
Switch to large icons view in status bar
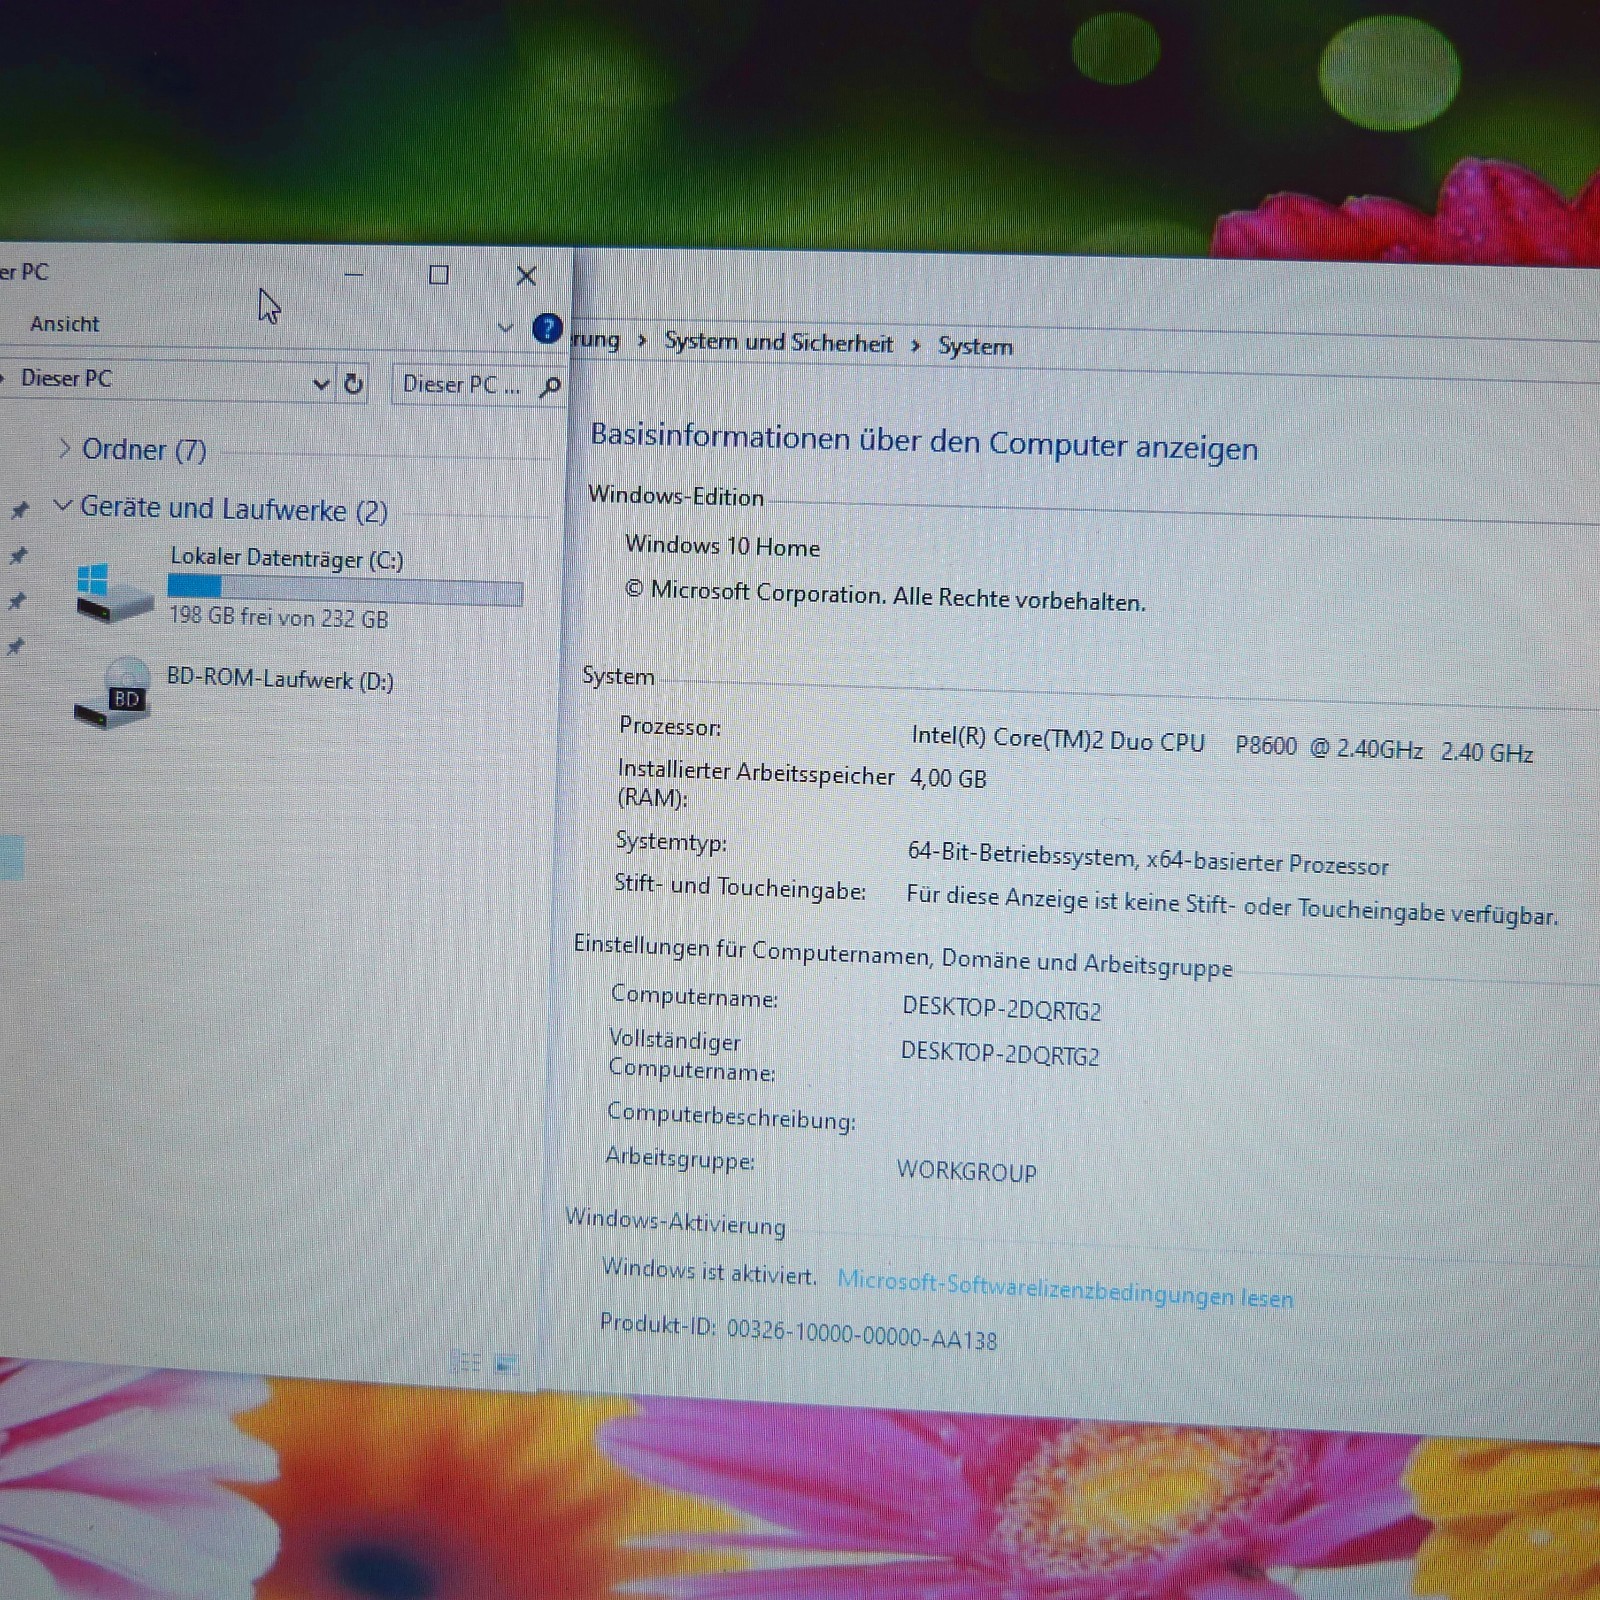pos(507,1364)
